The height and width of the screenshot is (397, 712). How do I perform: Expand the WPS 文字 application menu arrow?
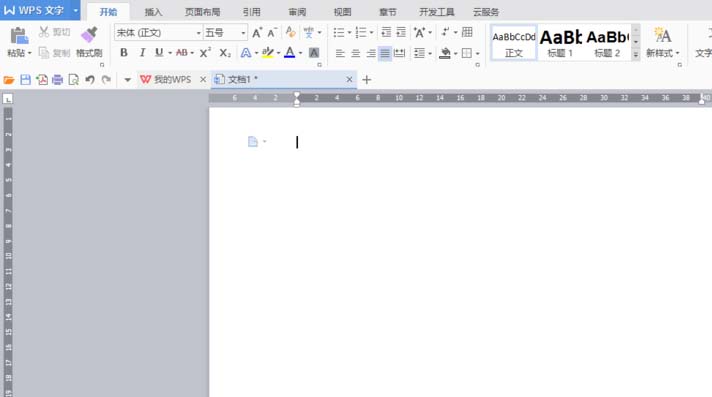tap(75, 10)
